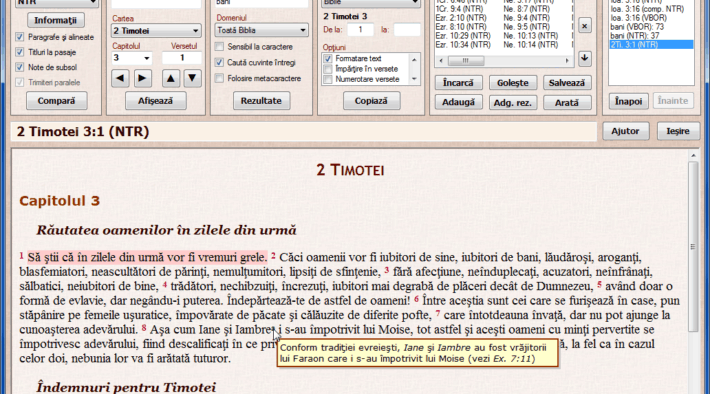Image resolution: width=710 pixels, height=394 pixels.
Task: Select history entry bani (VBOR): 73
Action: (637, 27)
